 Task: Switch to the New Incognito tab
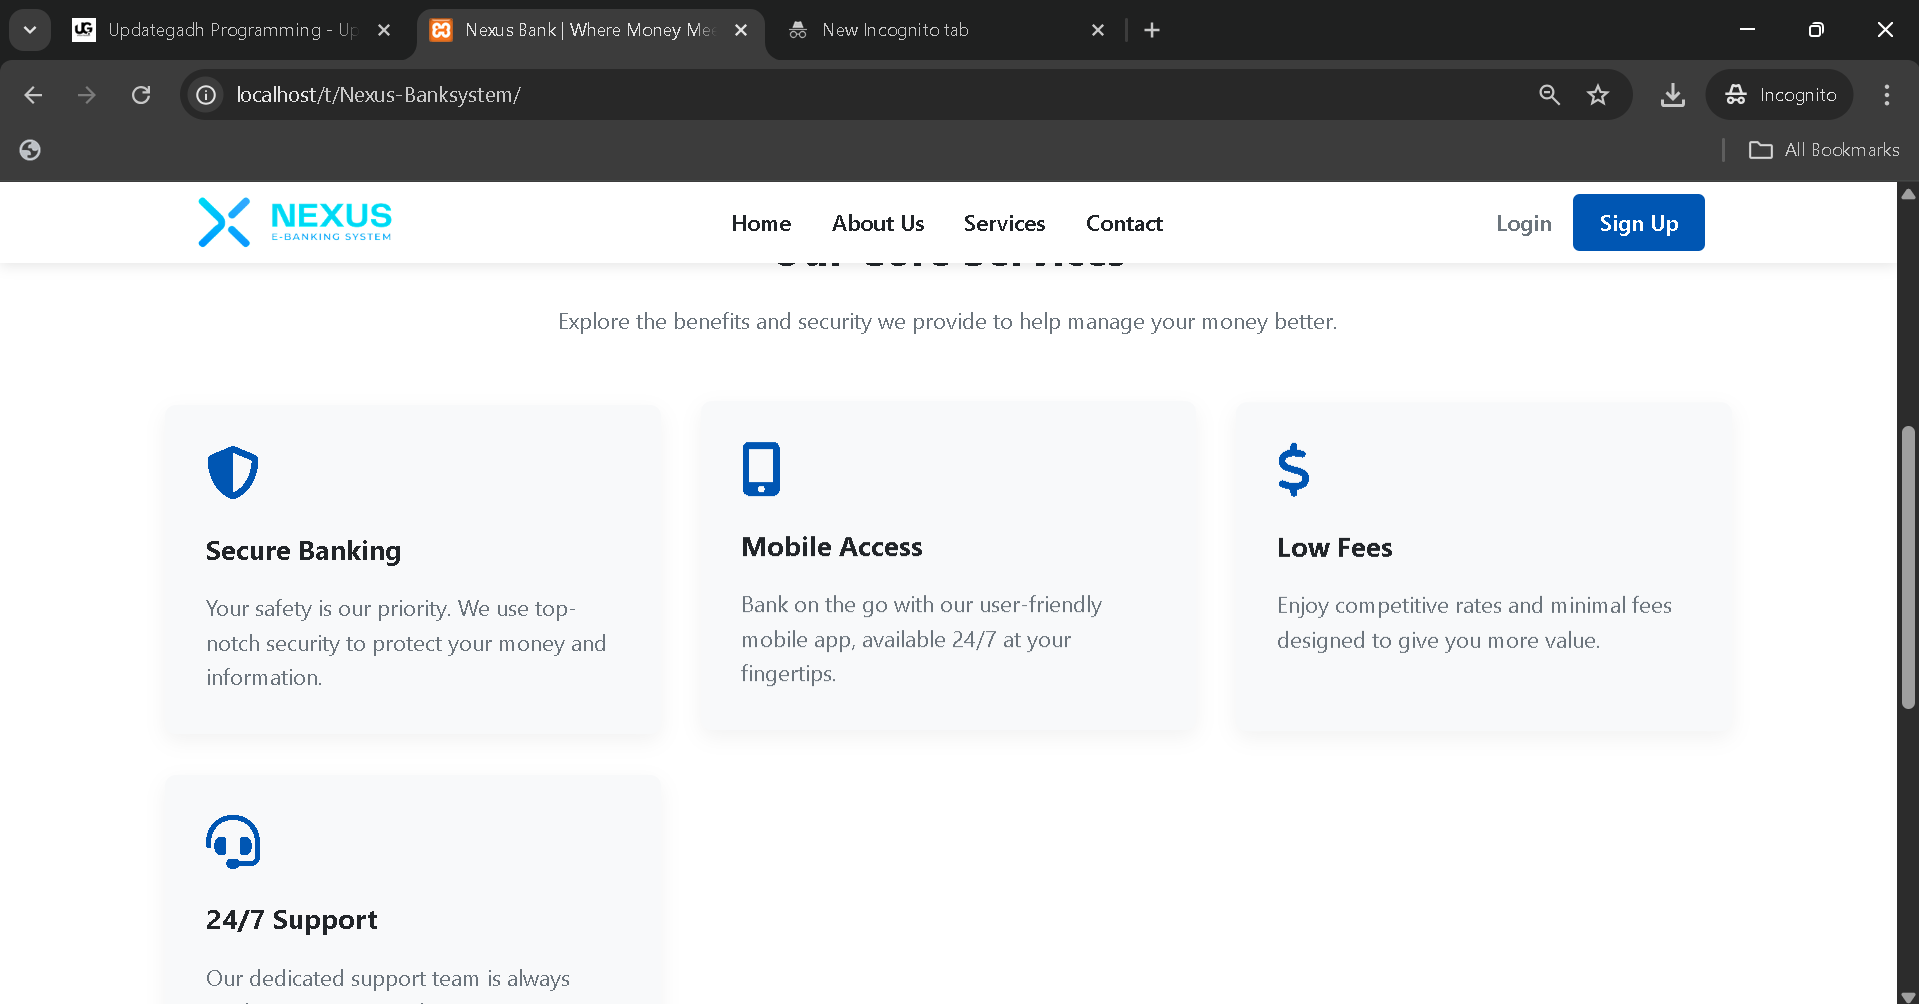894,30
